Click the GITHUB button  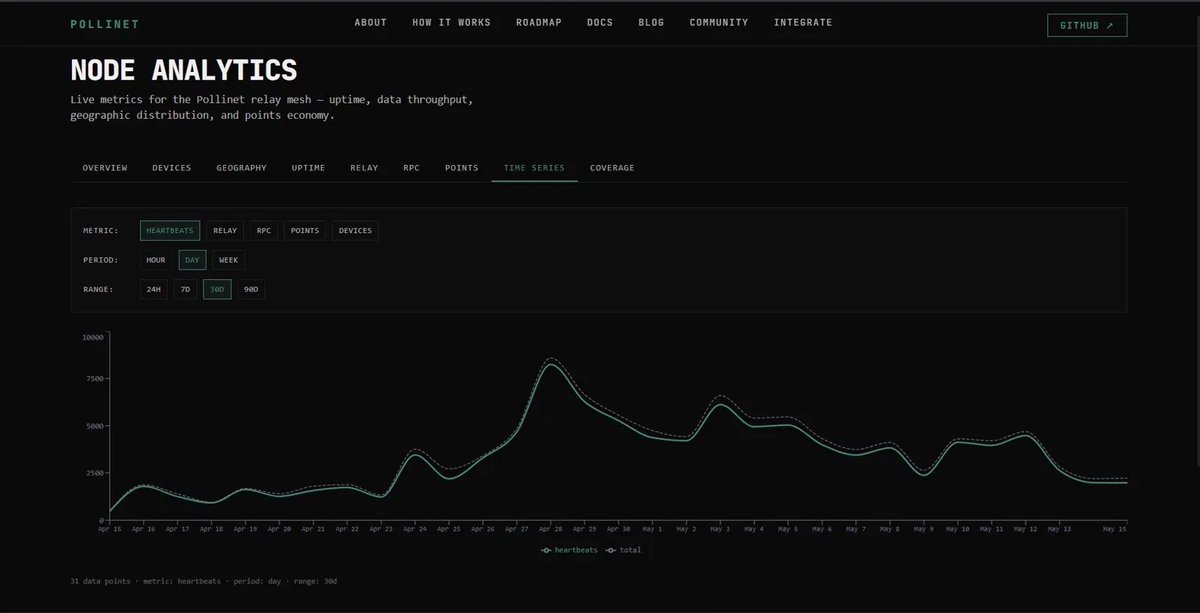point(1087,25)
